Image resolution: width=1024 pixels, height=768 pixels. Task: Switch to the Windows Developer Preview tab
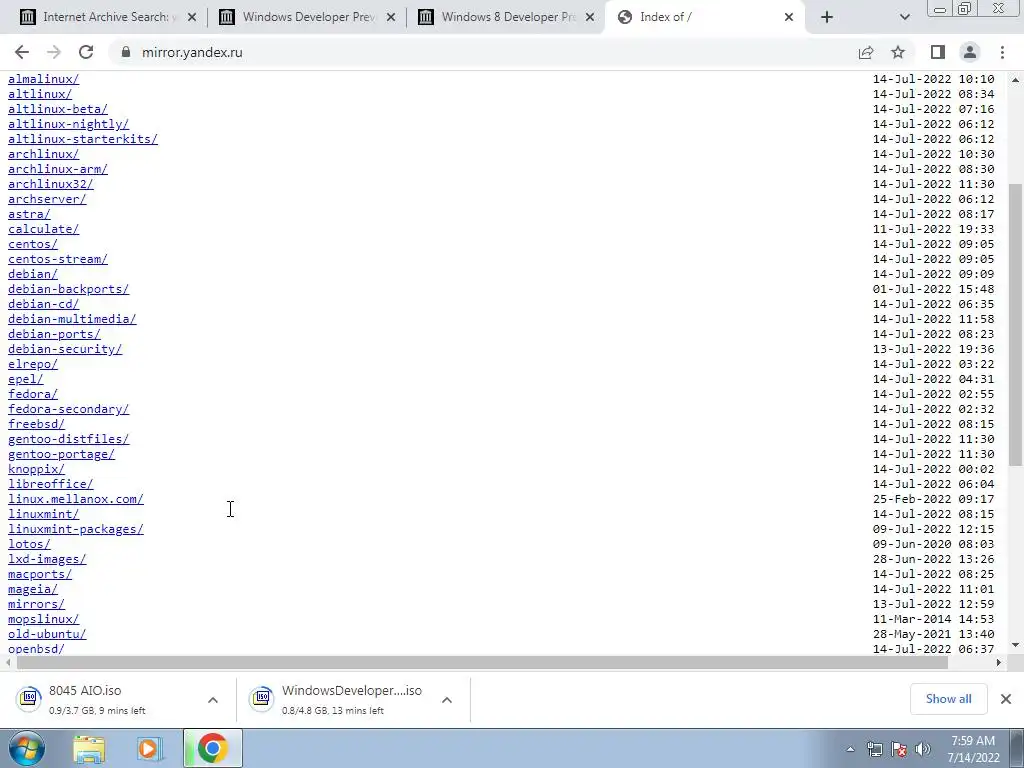point(308,17)
